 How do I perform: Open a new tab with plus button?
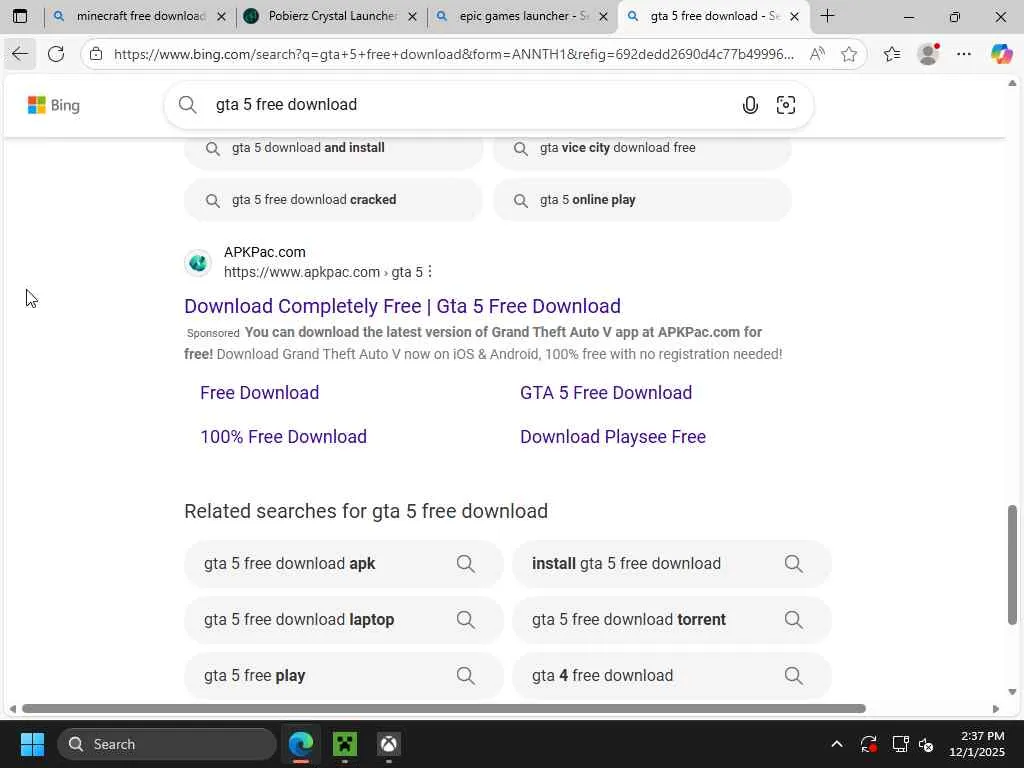(827, 16)
